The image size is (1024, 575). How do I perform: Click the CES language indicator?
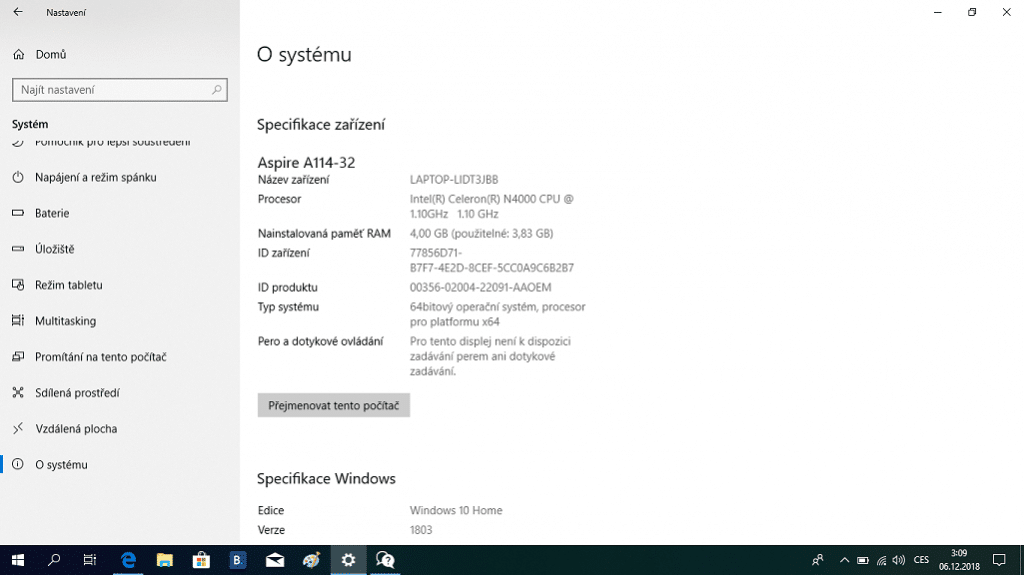(921, 560)
